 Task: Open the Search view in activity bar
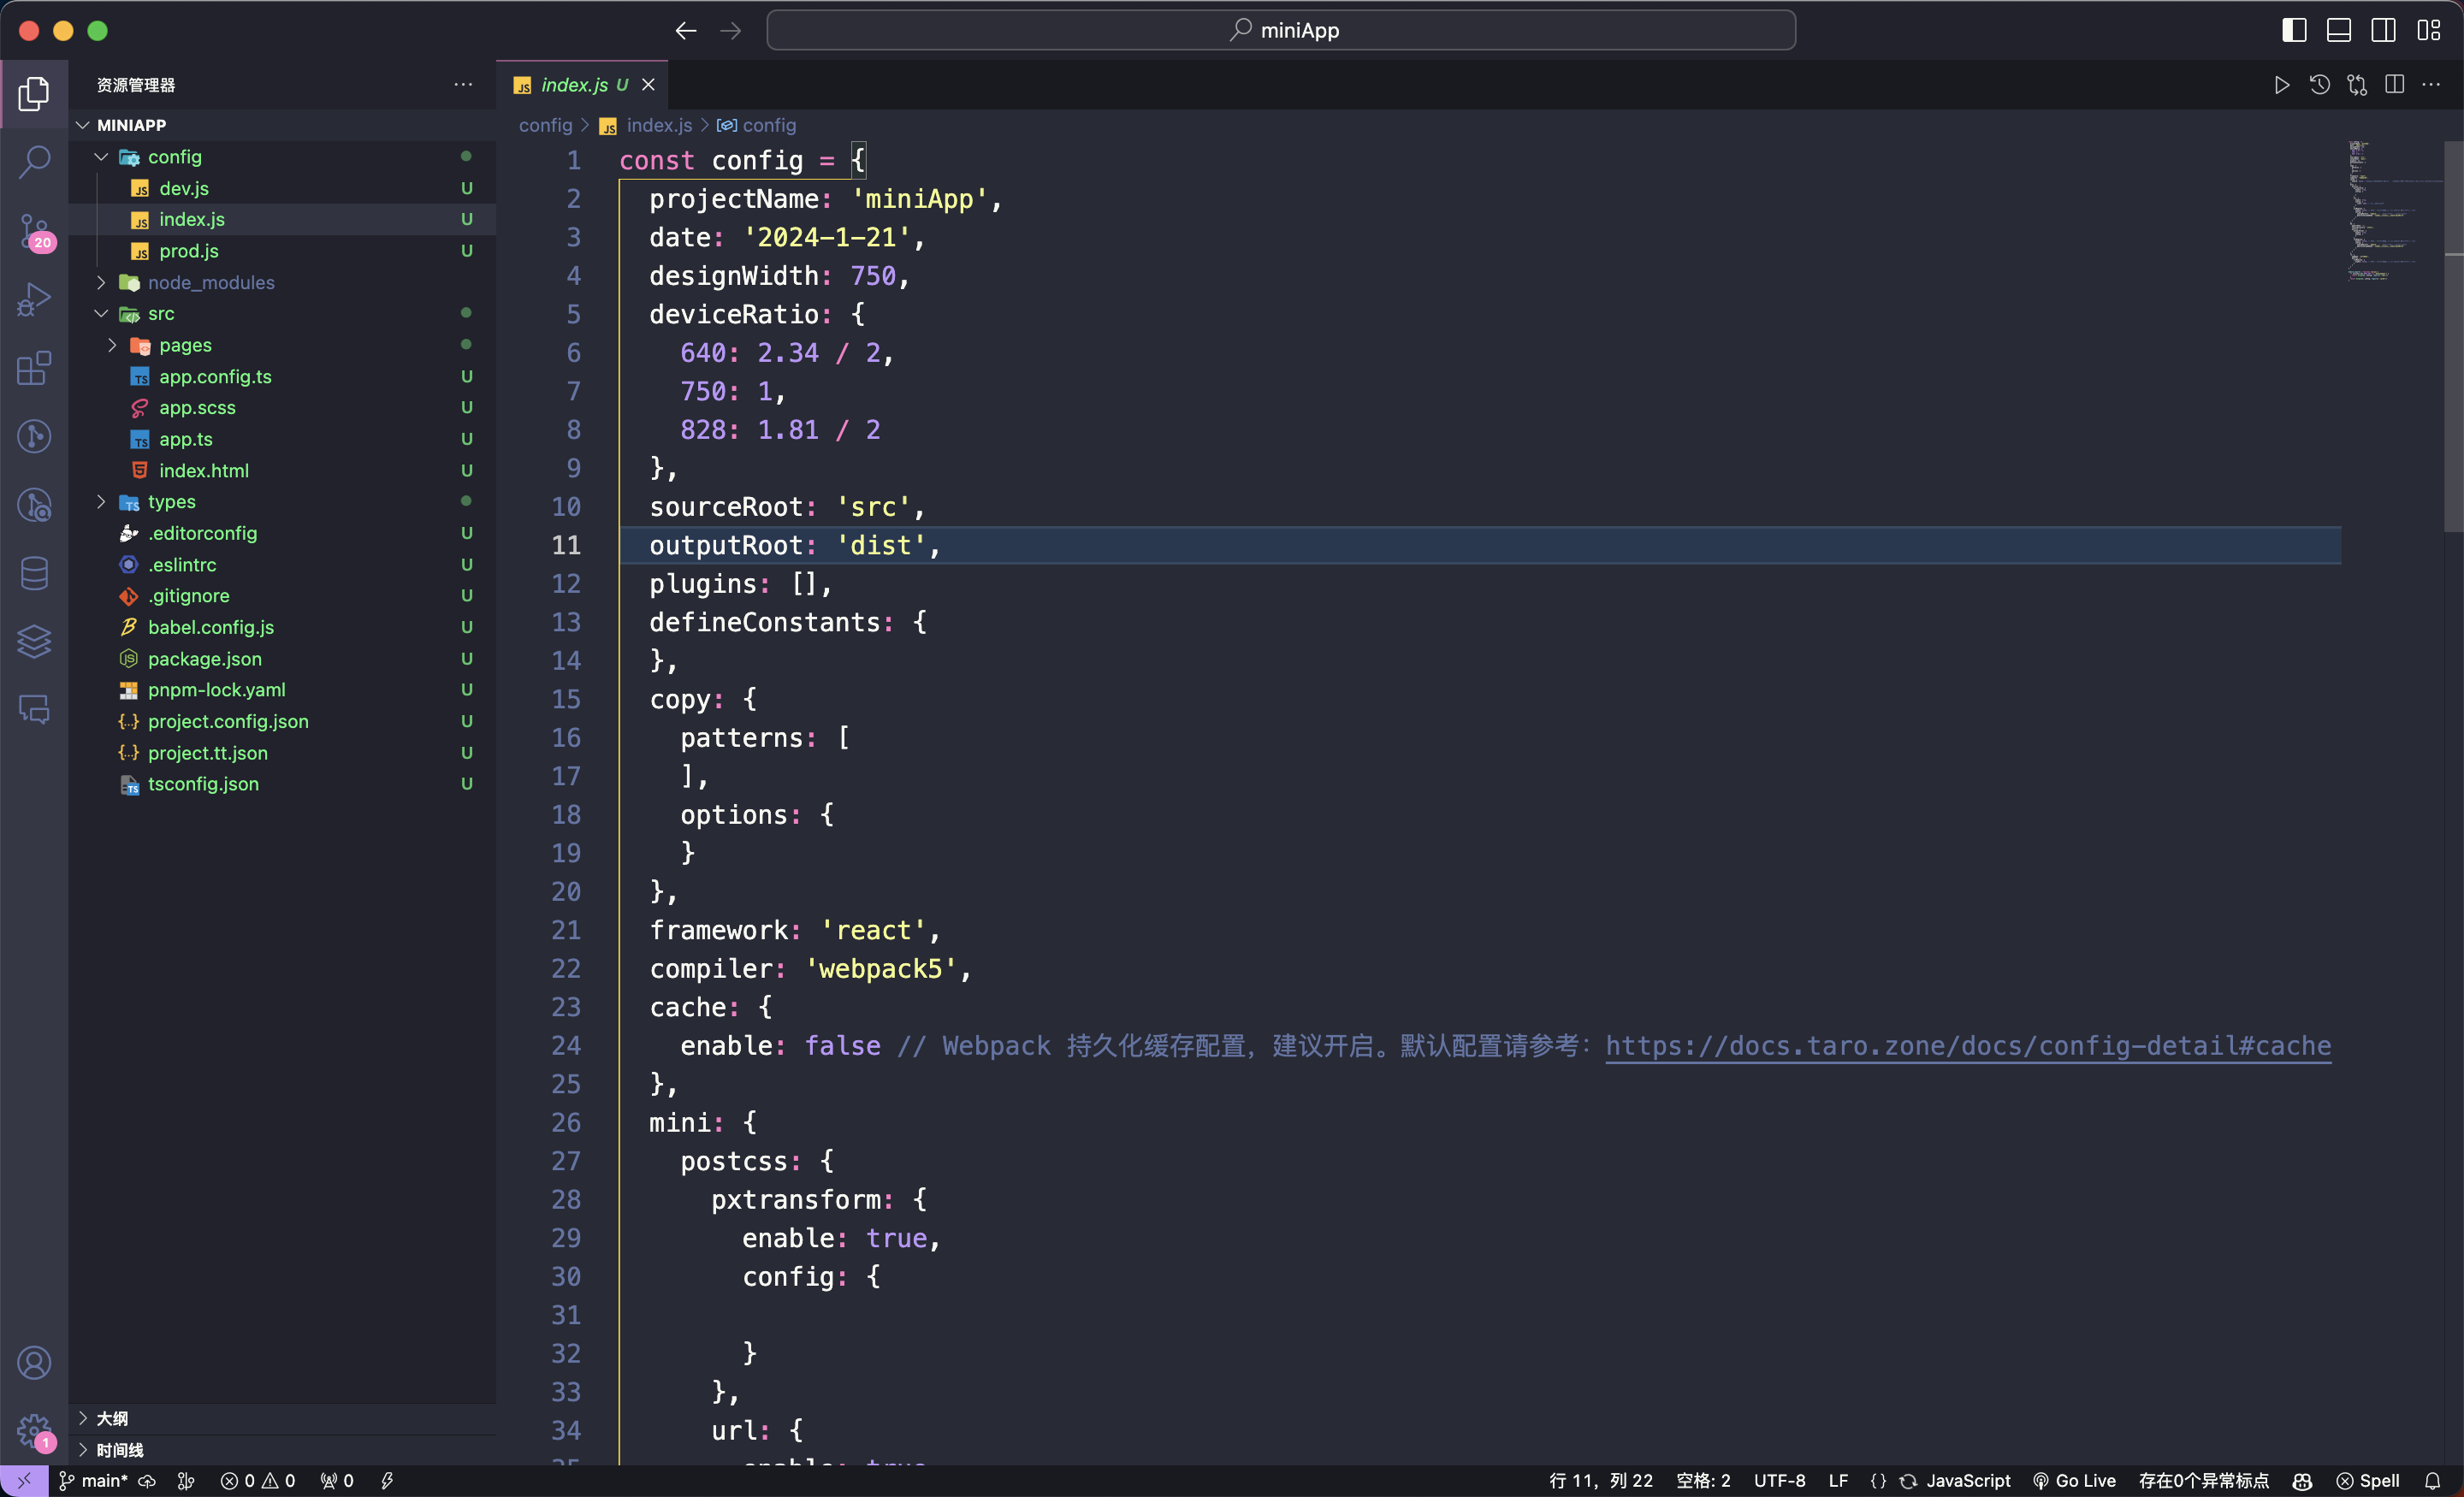[34, 162]
